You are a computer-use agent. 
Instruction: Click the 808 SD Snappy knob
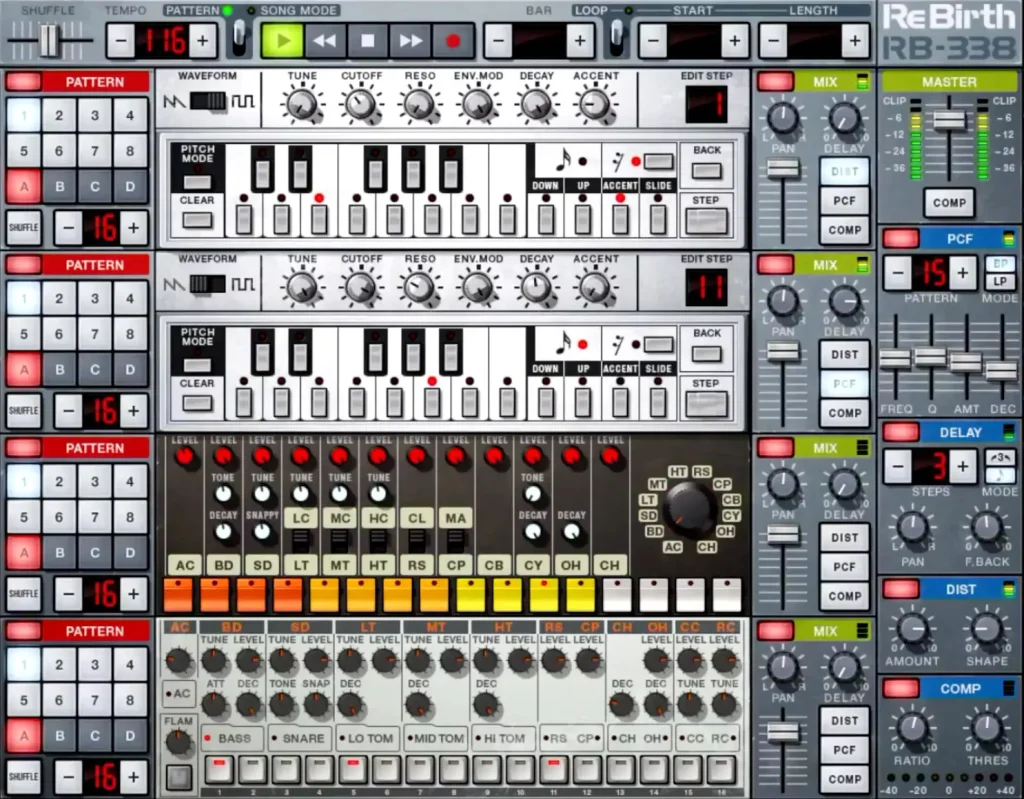coord(262,532)
